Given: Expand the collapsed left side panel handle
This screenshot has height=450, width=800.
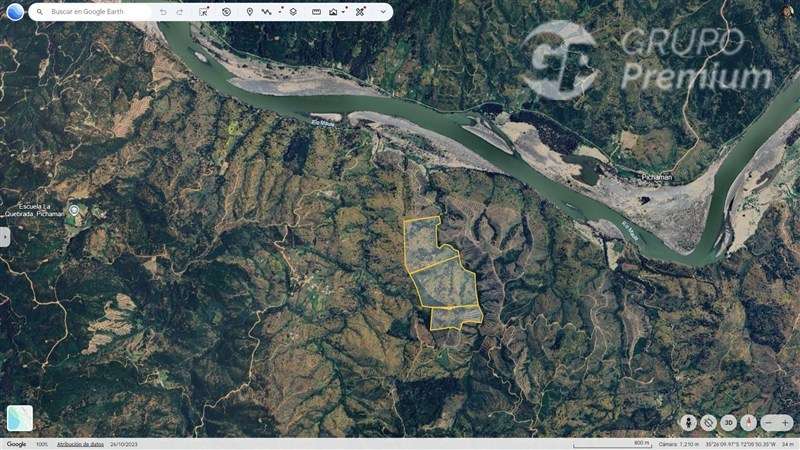Looking at the screenshot, I should pyautogui.click(x=5, y=237).
